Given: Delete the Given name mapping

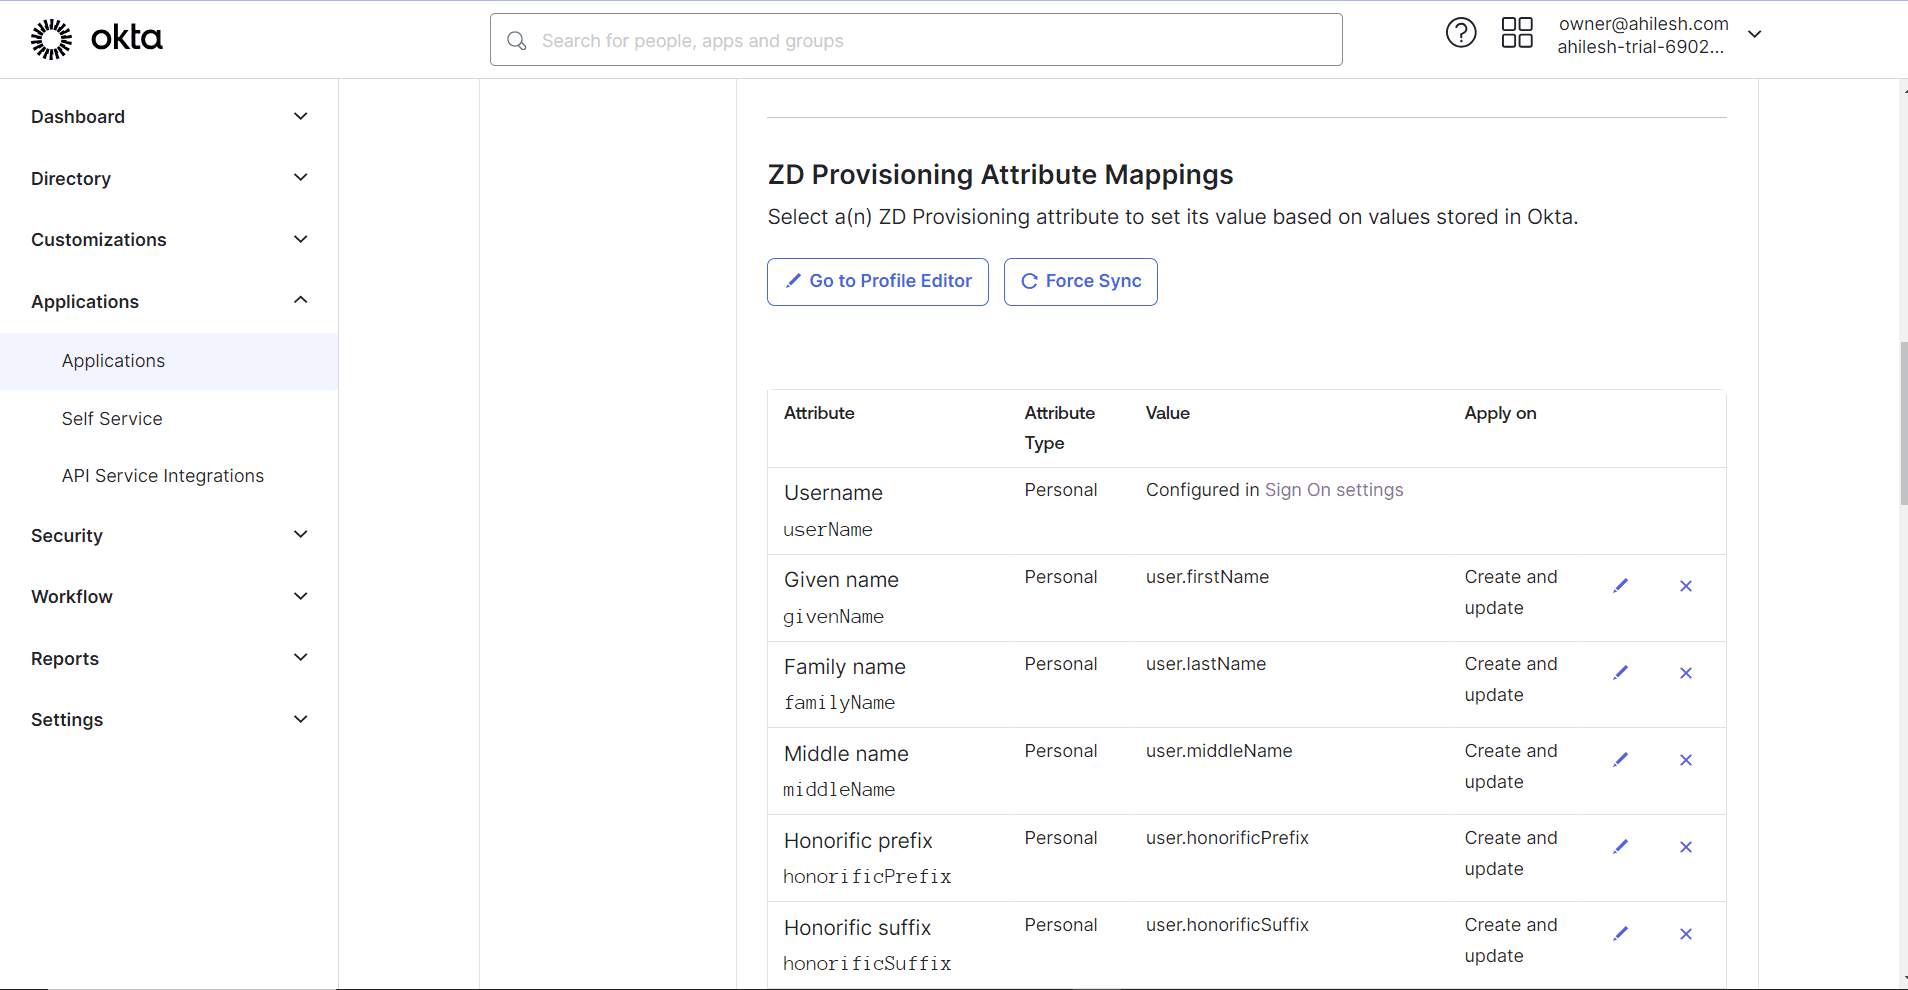Looking at the screenshot, I should point(1685,586).
